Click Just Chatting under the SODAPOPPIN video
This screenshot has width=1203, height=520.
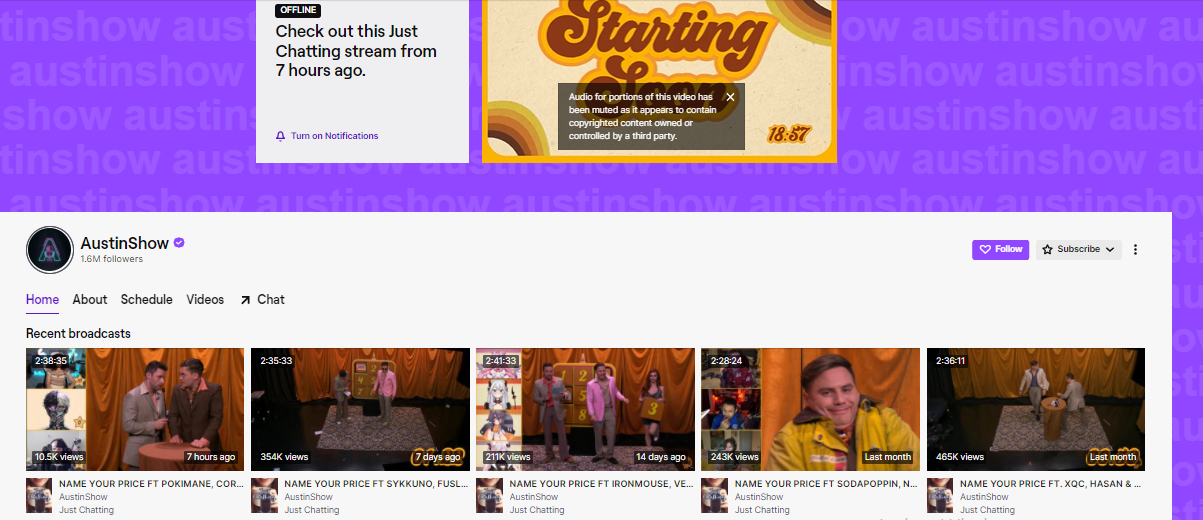762,510
